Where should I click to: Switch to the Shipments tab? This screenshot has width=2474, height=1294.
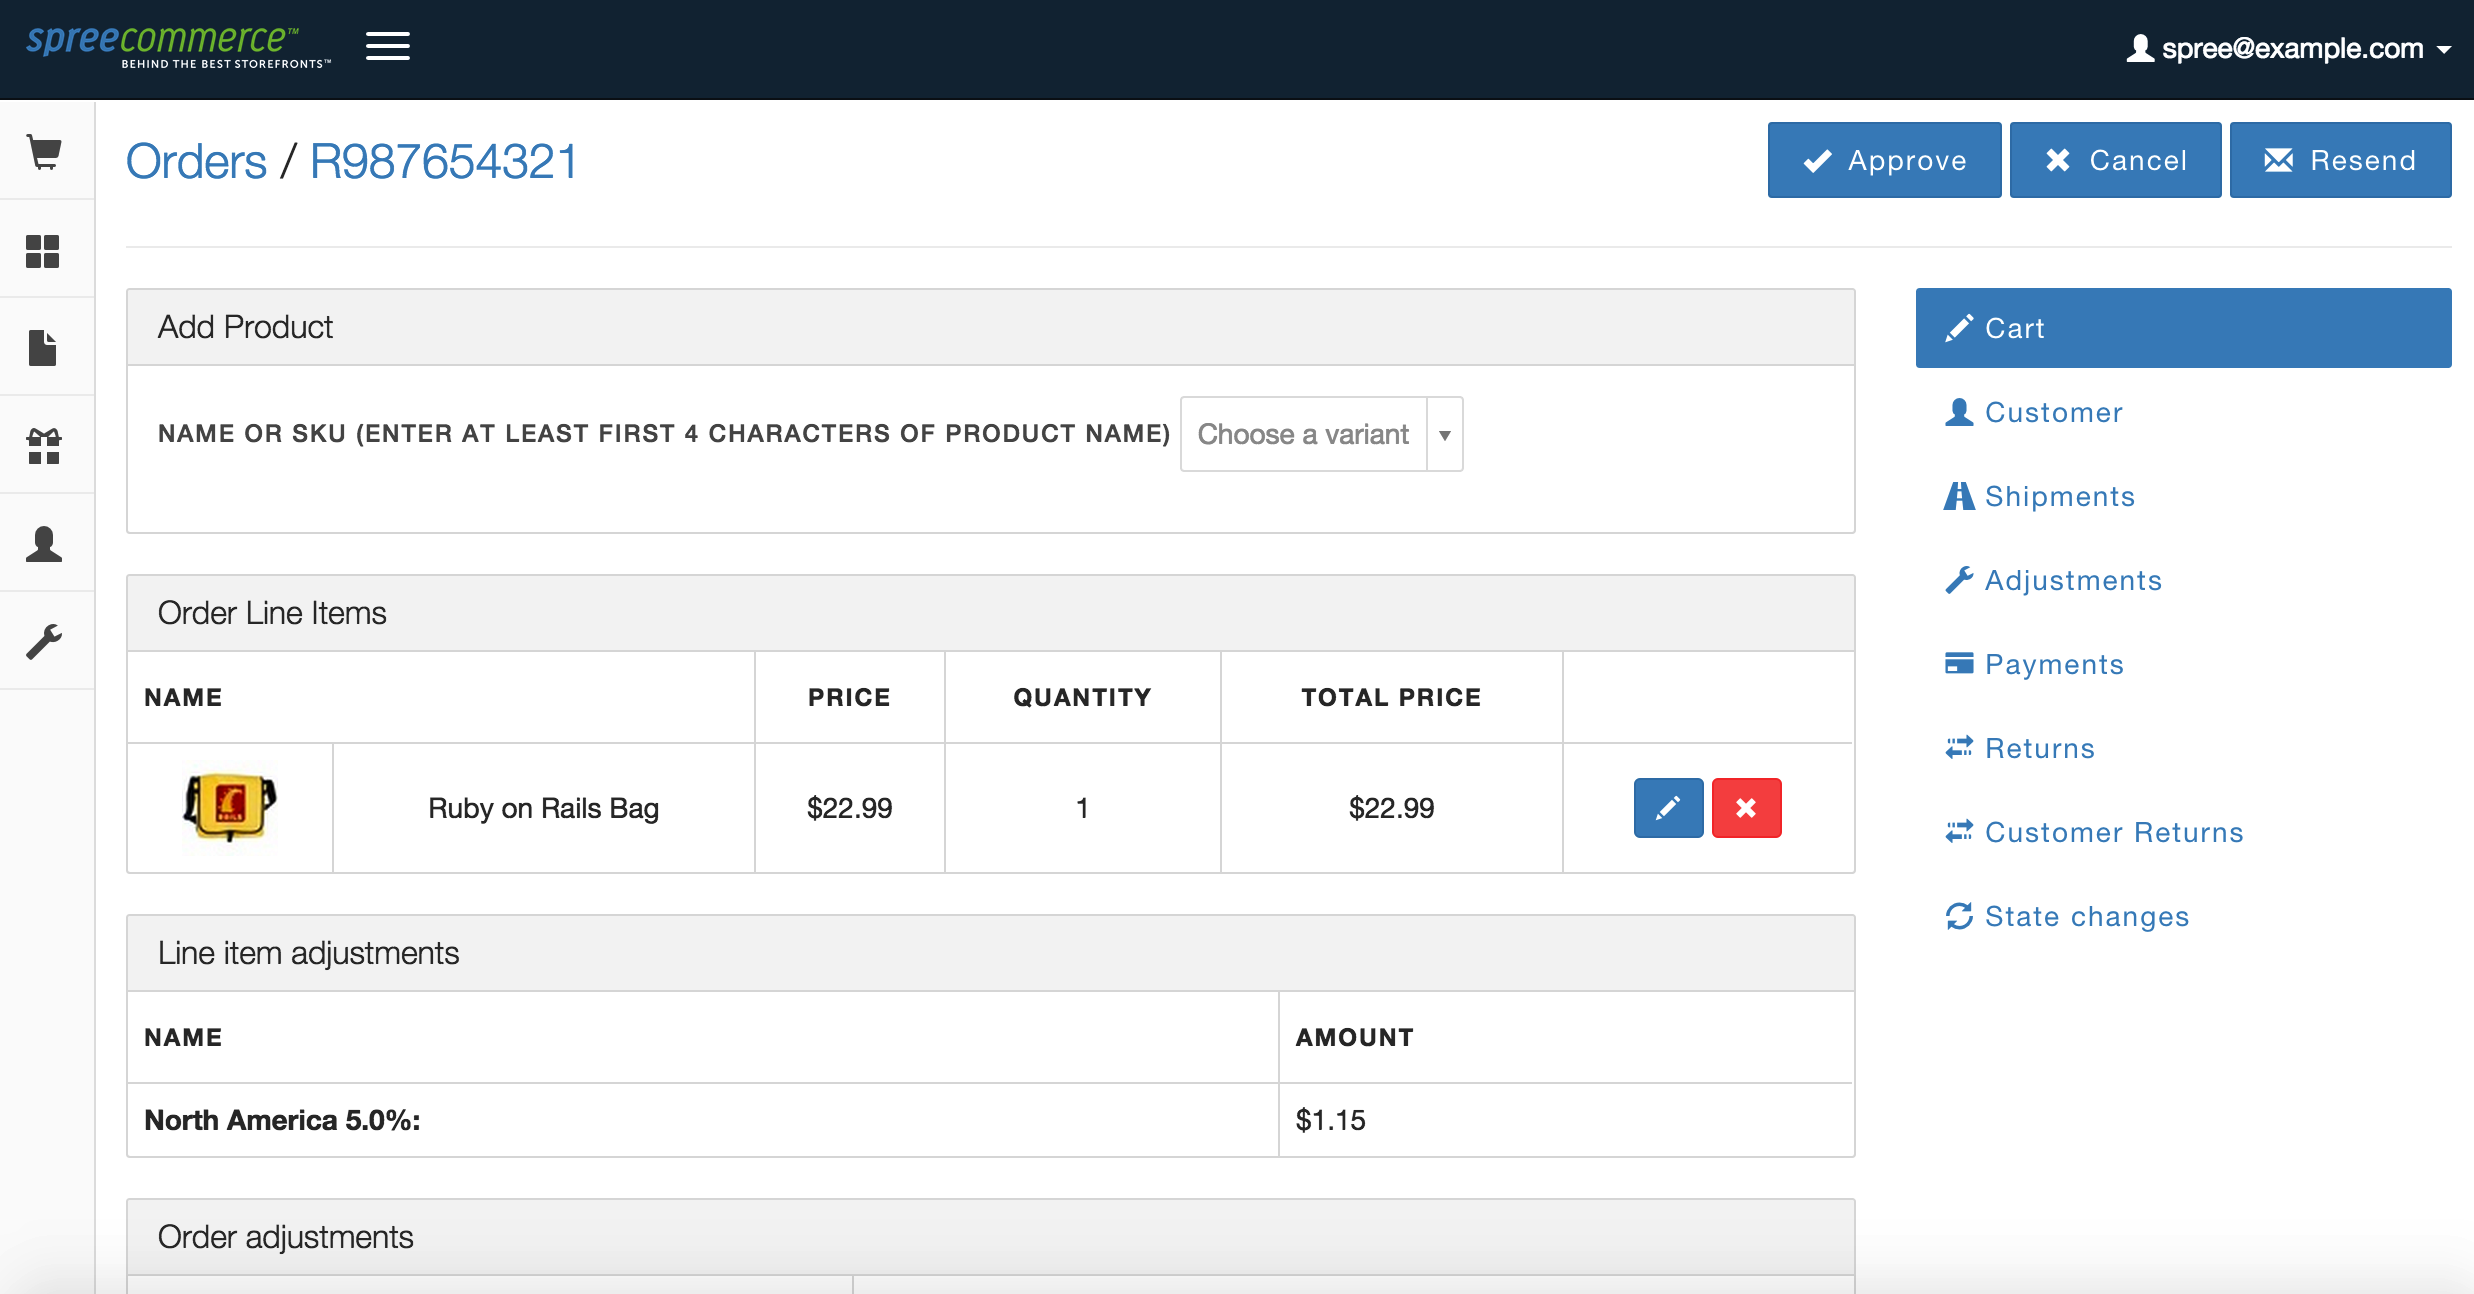(2059, 496)
